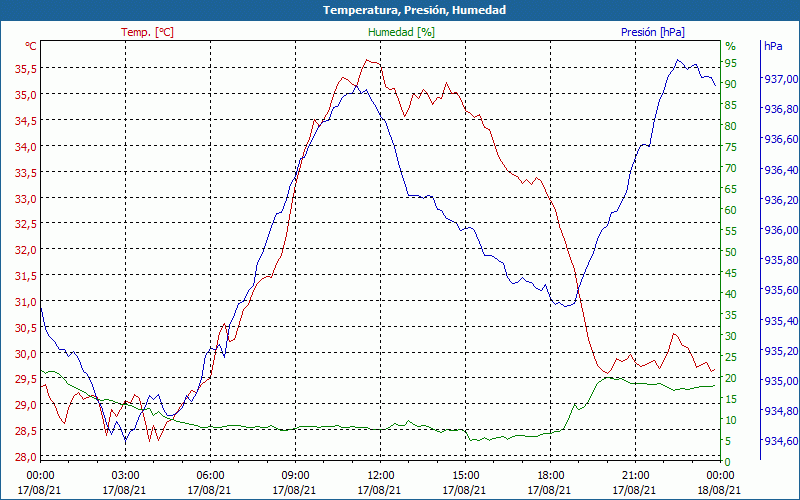Click the 70 humidity axis value

coord(731,168)
